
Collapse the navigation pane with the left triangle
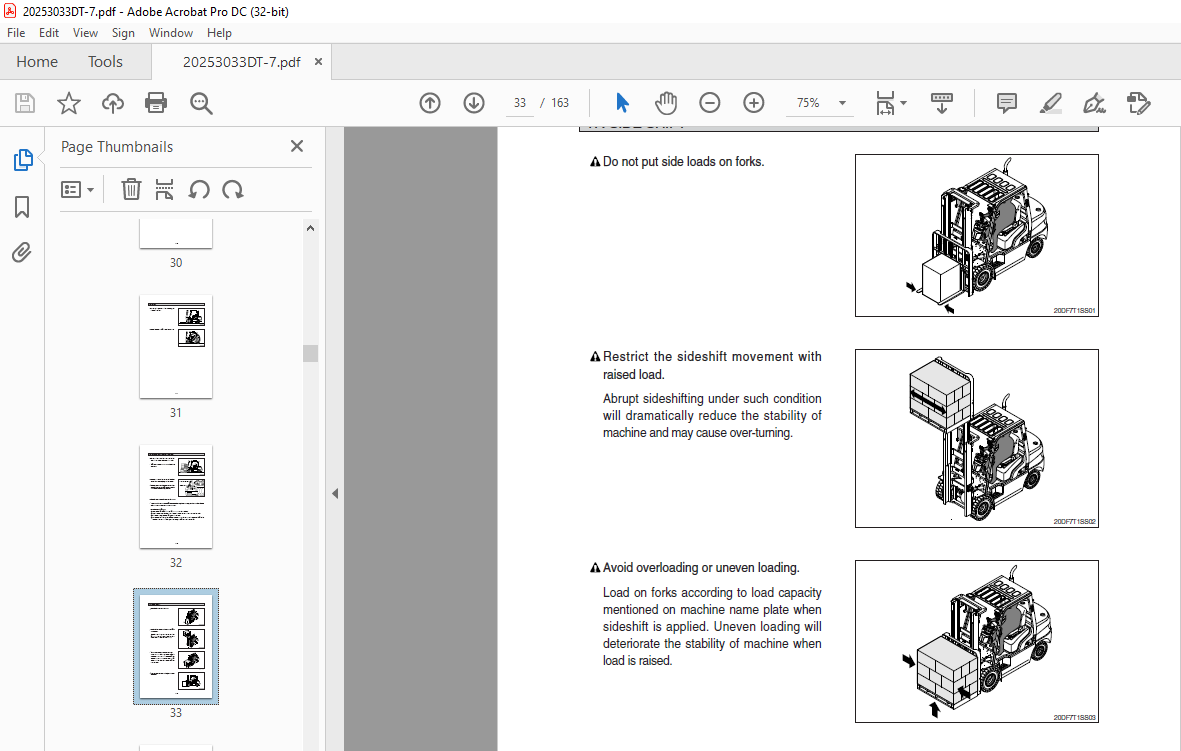coord(335,493)
